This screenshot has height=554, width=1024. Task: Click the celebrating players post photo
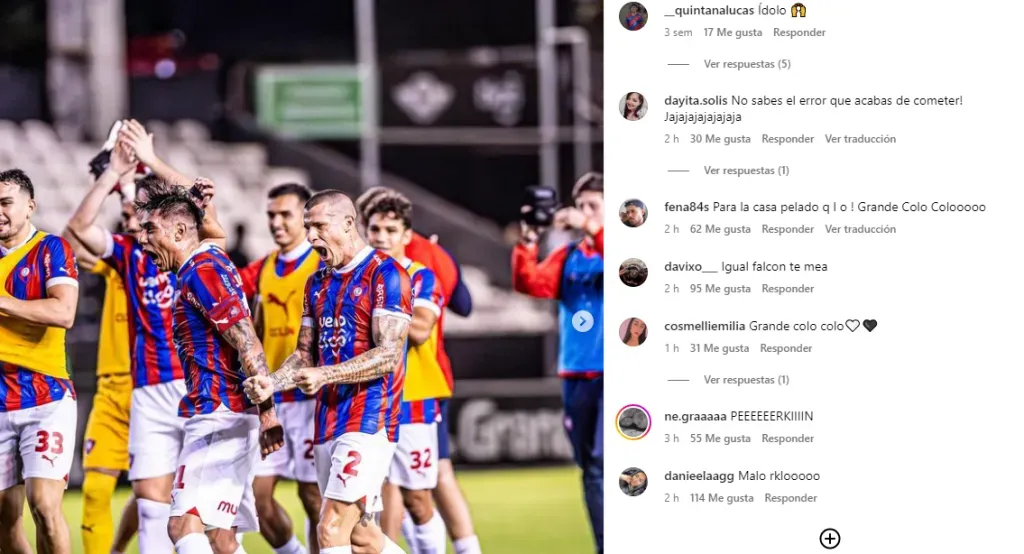coord(301,277)
